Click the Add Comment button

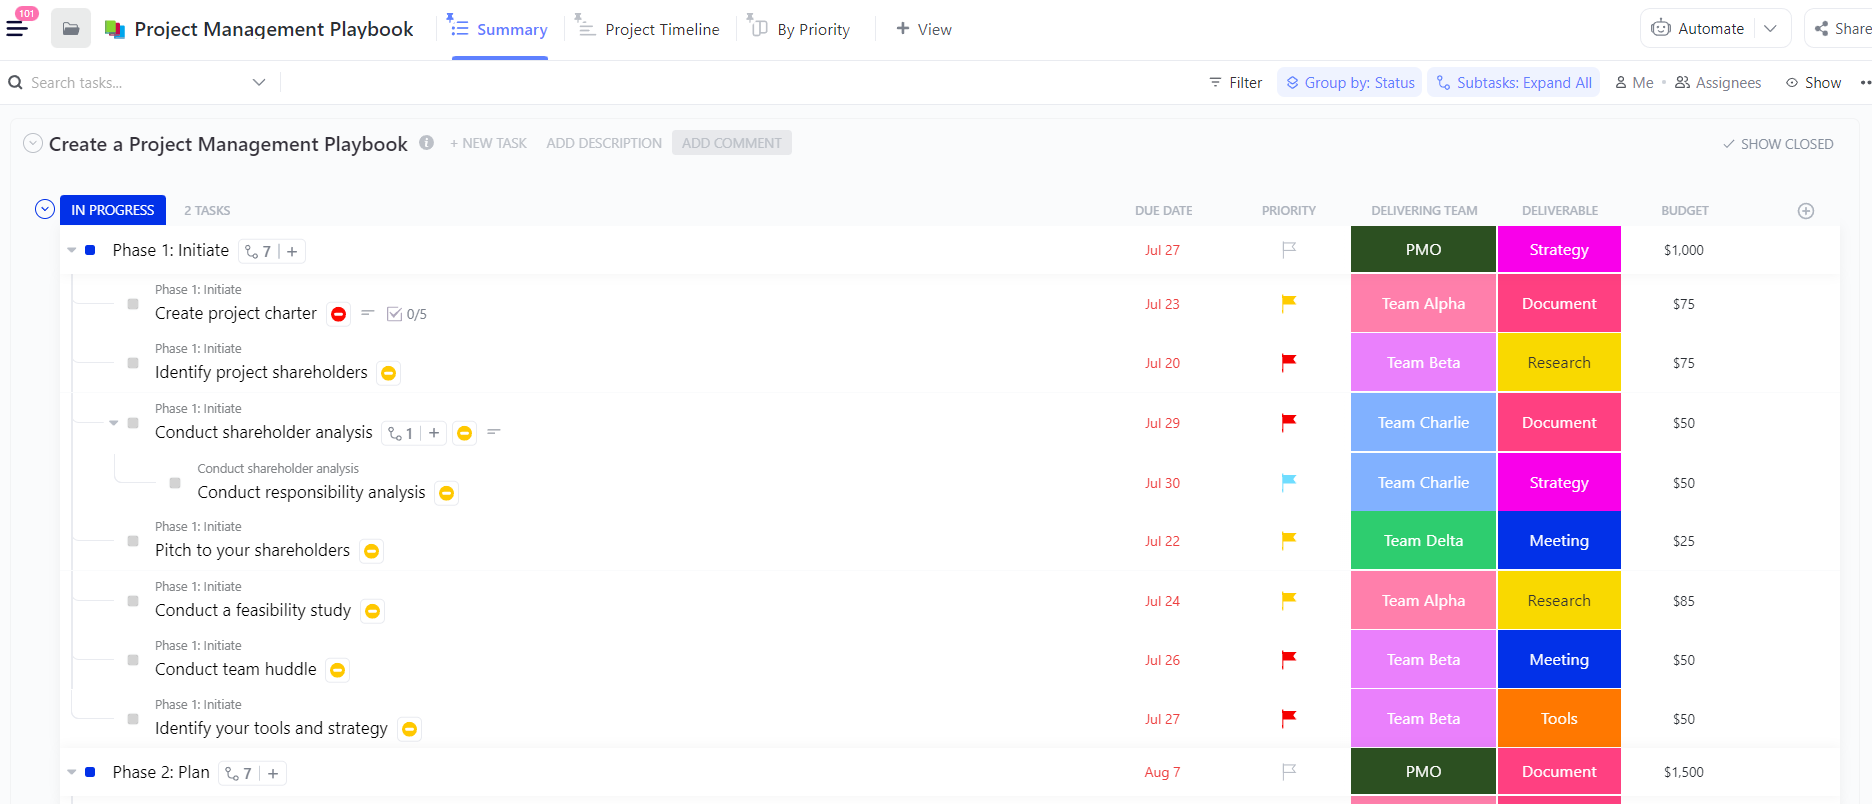731,143
